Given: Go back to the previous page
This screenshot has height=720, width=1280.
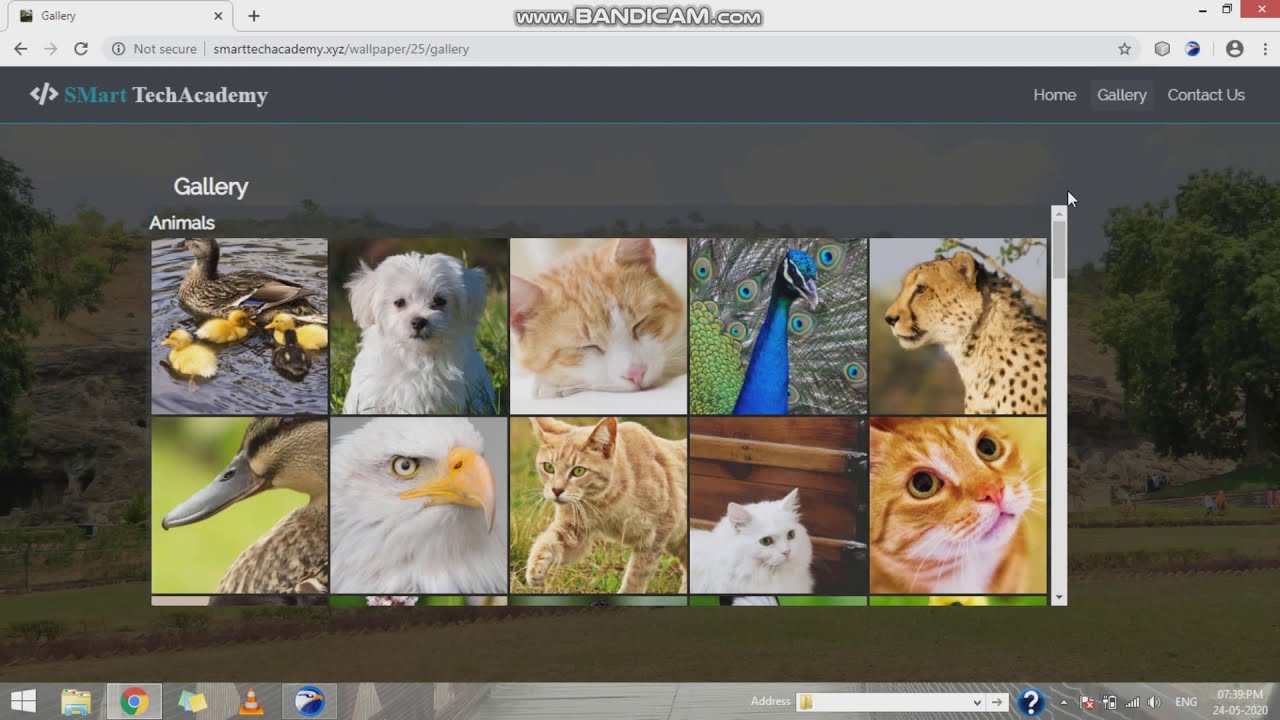Looking at the screenshot, I should tap(20, 48).
